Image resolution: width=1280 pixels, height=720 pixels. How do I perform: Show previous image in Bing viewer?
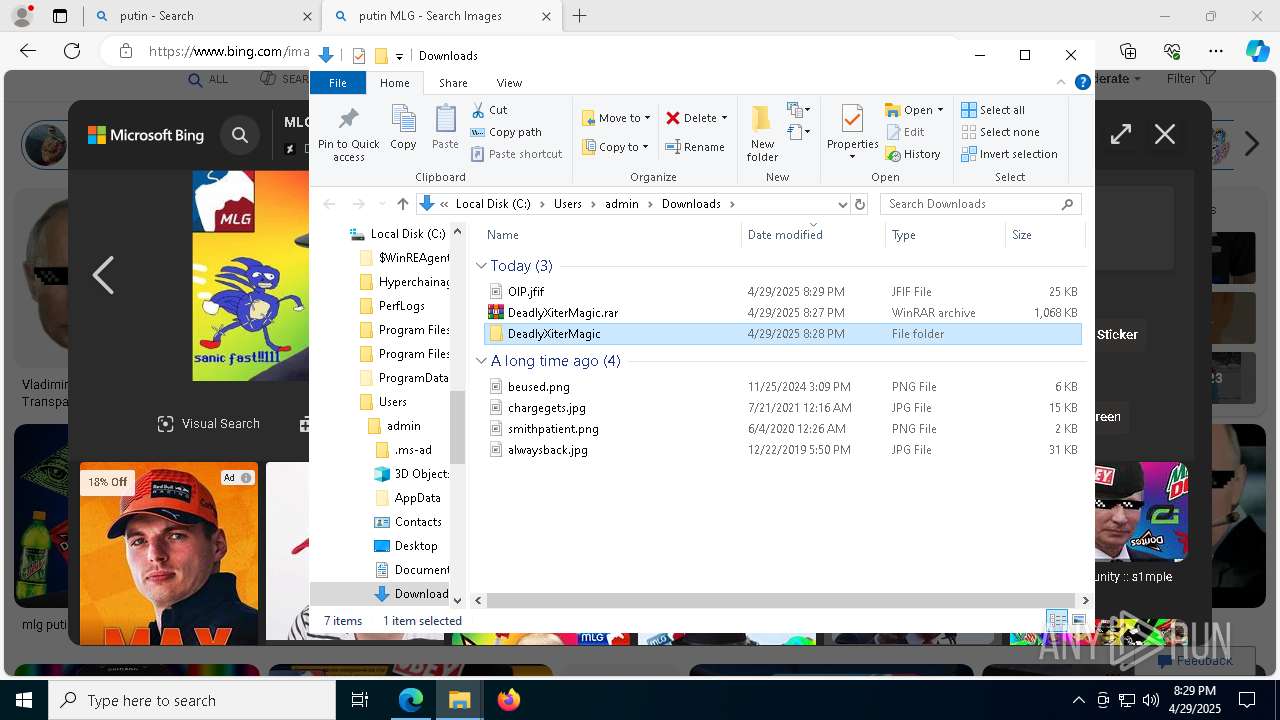[x=103, y=275]
